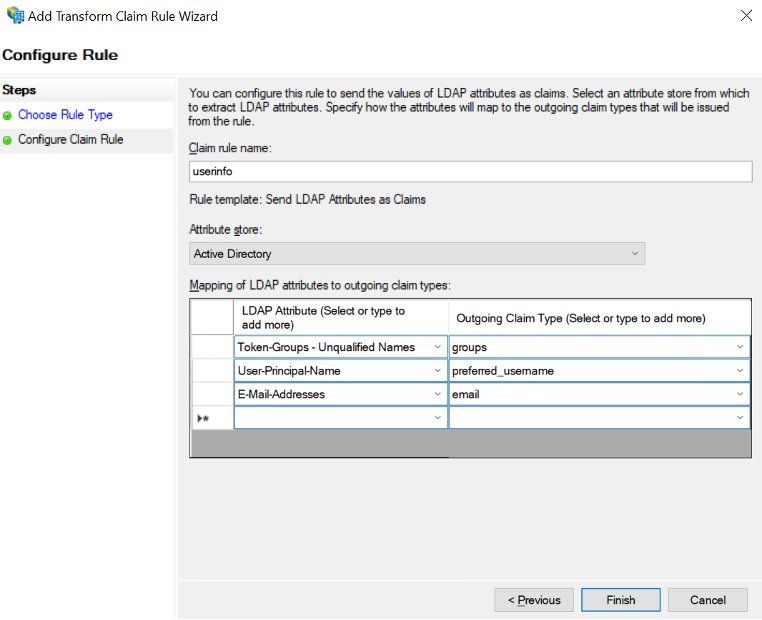762x620 pixels.
Task: Select the Configure Claim Rule step
Action: tap(70, 140)
